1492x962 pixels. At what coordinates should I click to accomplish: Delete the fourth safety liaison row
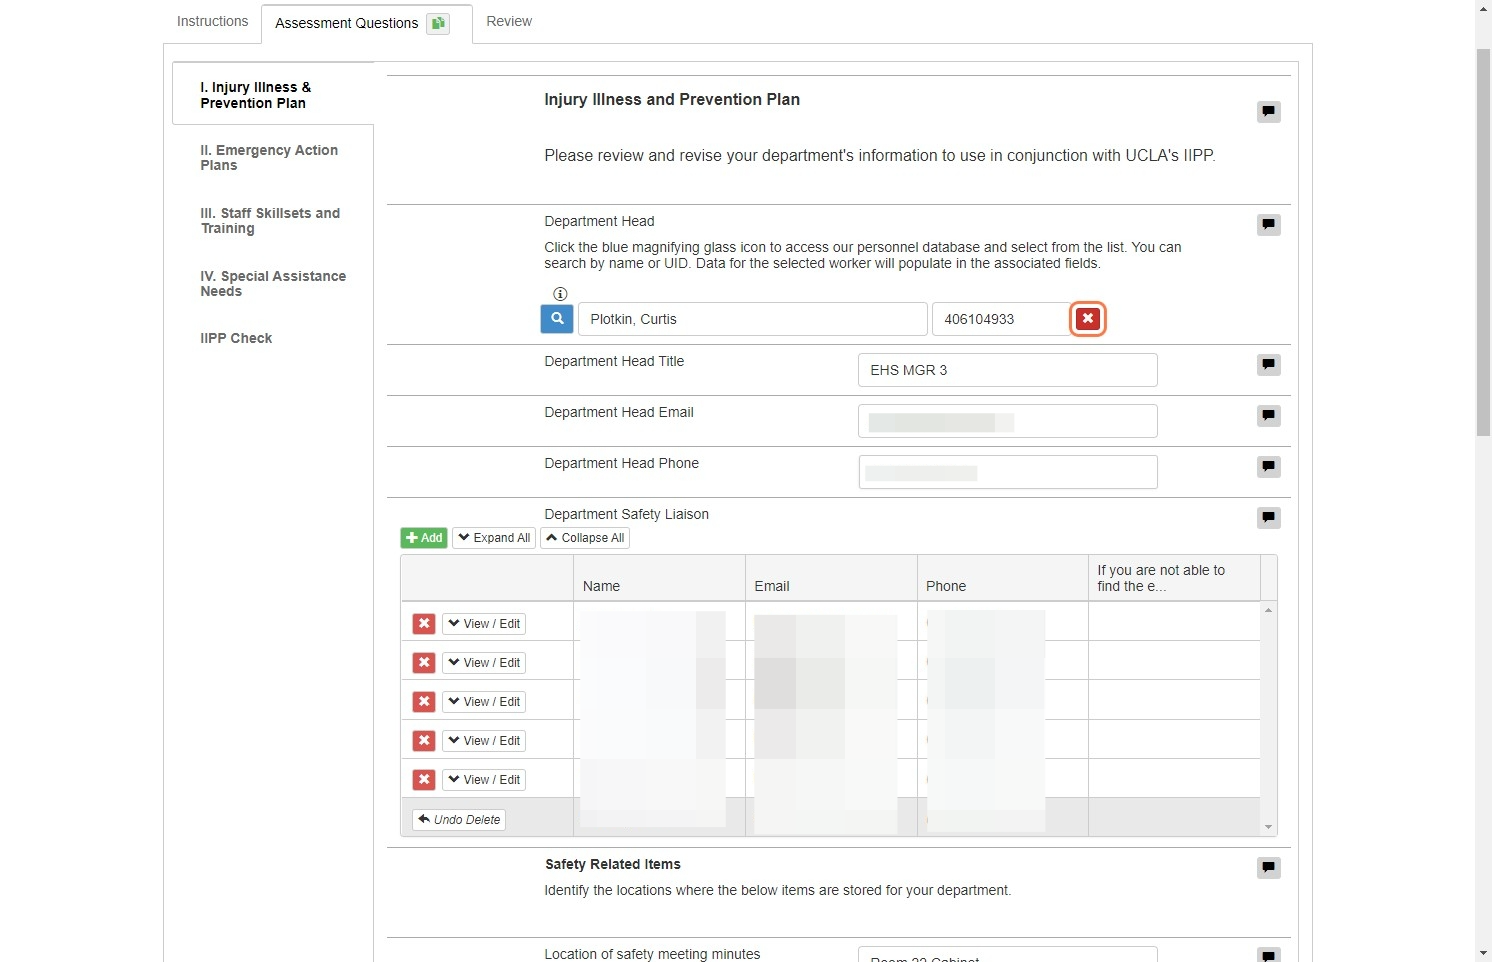(424, 741)
